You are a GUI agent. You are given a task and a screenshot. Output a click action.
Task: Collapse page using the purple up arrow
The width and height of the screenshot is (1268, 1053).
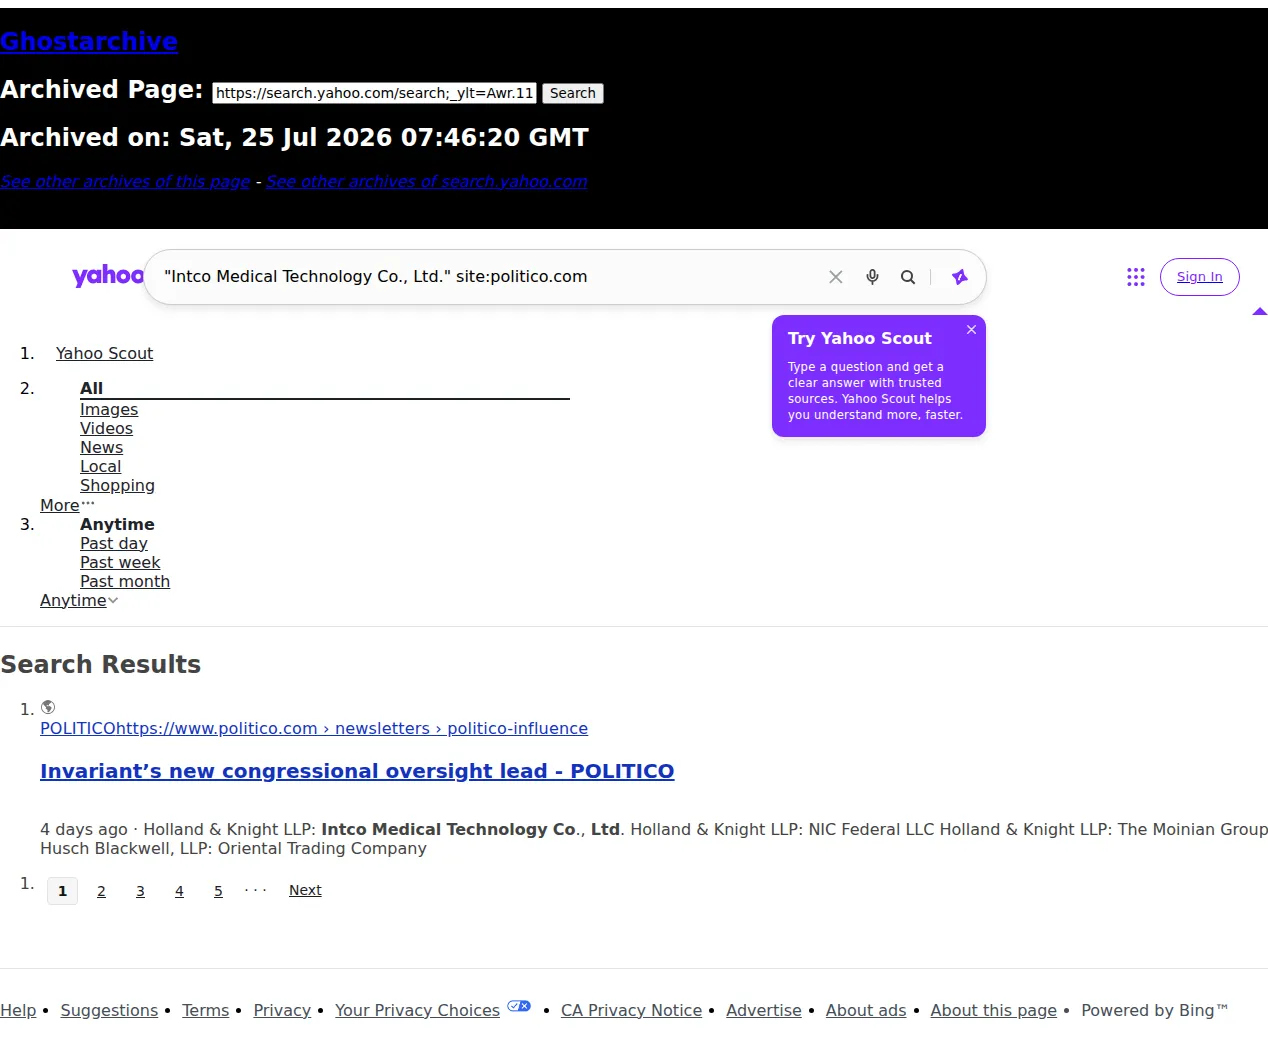1260,312
